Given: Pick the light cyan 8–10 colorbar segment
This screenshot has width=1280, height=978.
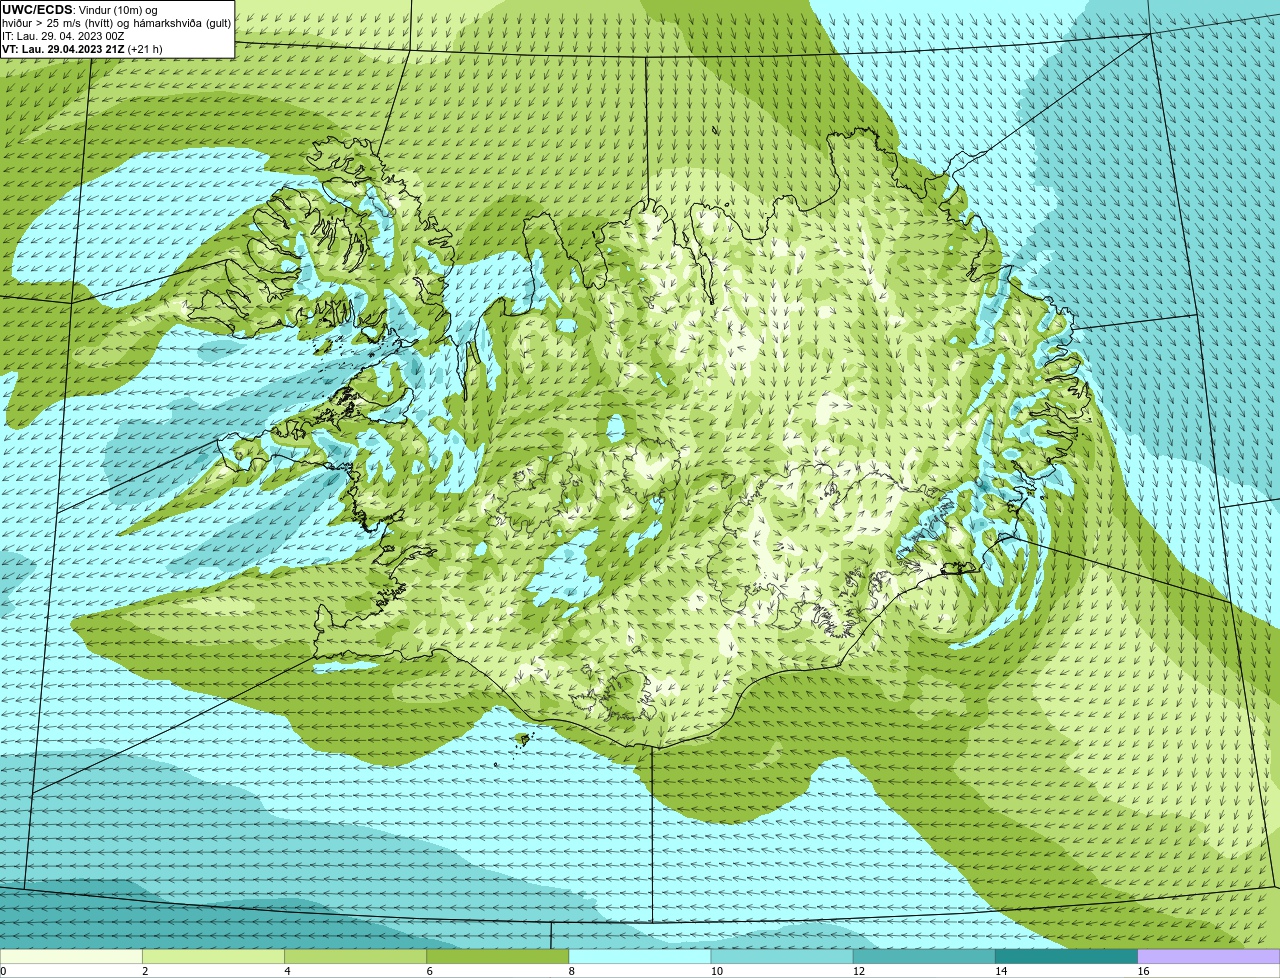Looking at the screenshot, I should click(x=640, y=957).
